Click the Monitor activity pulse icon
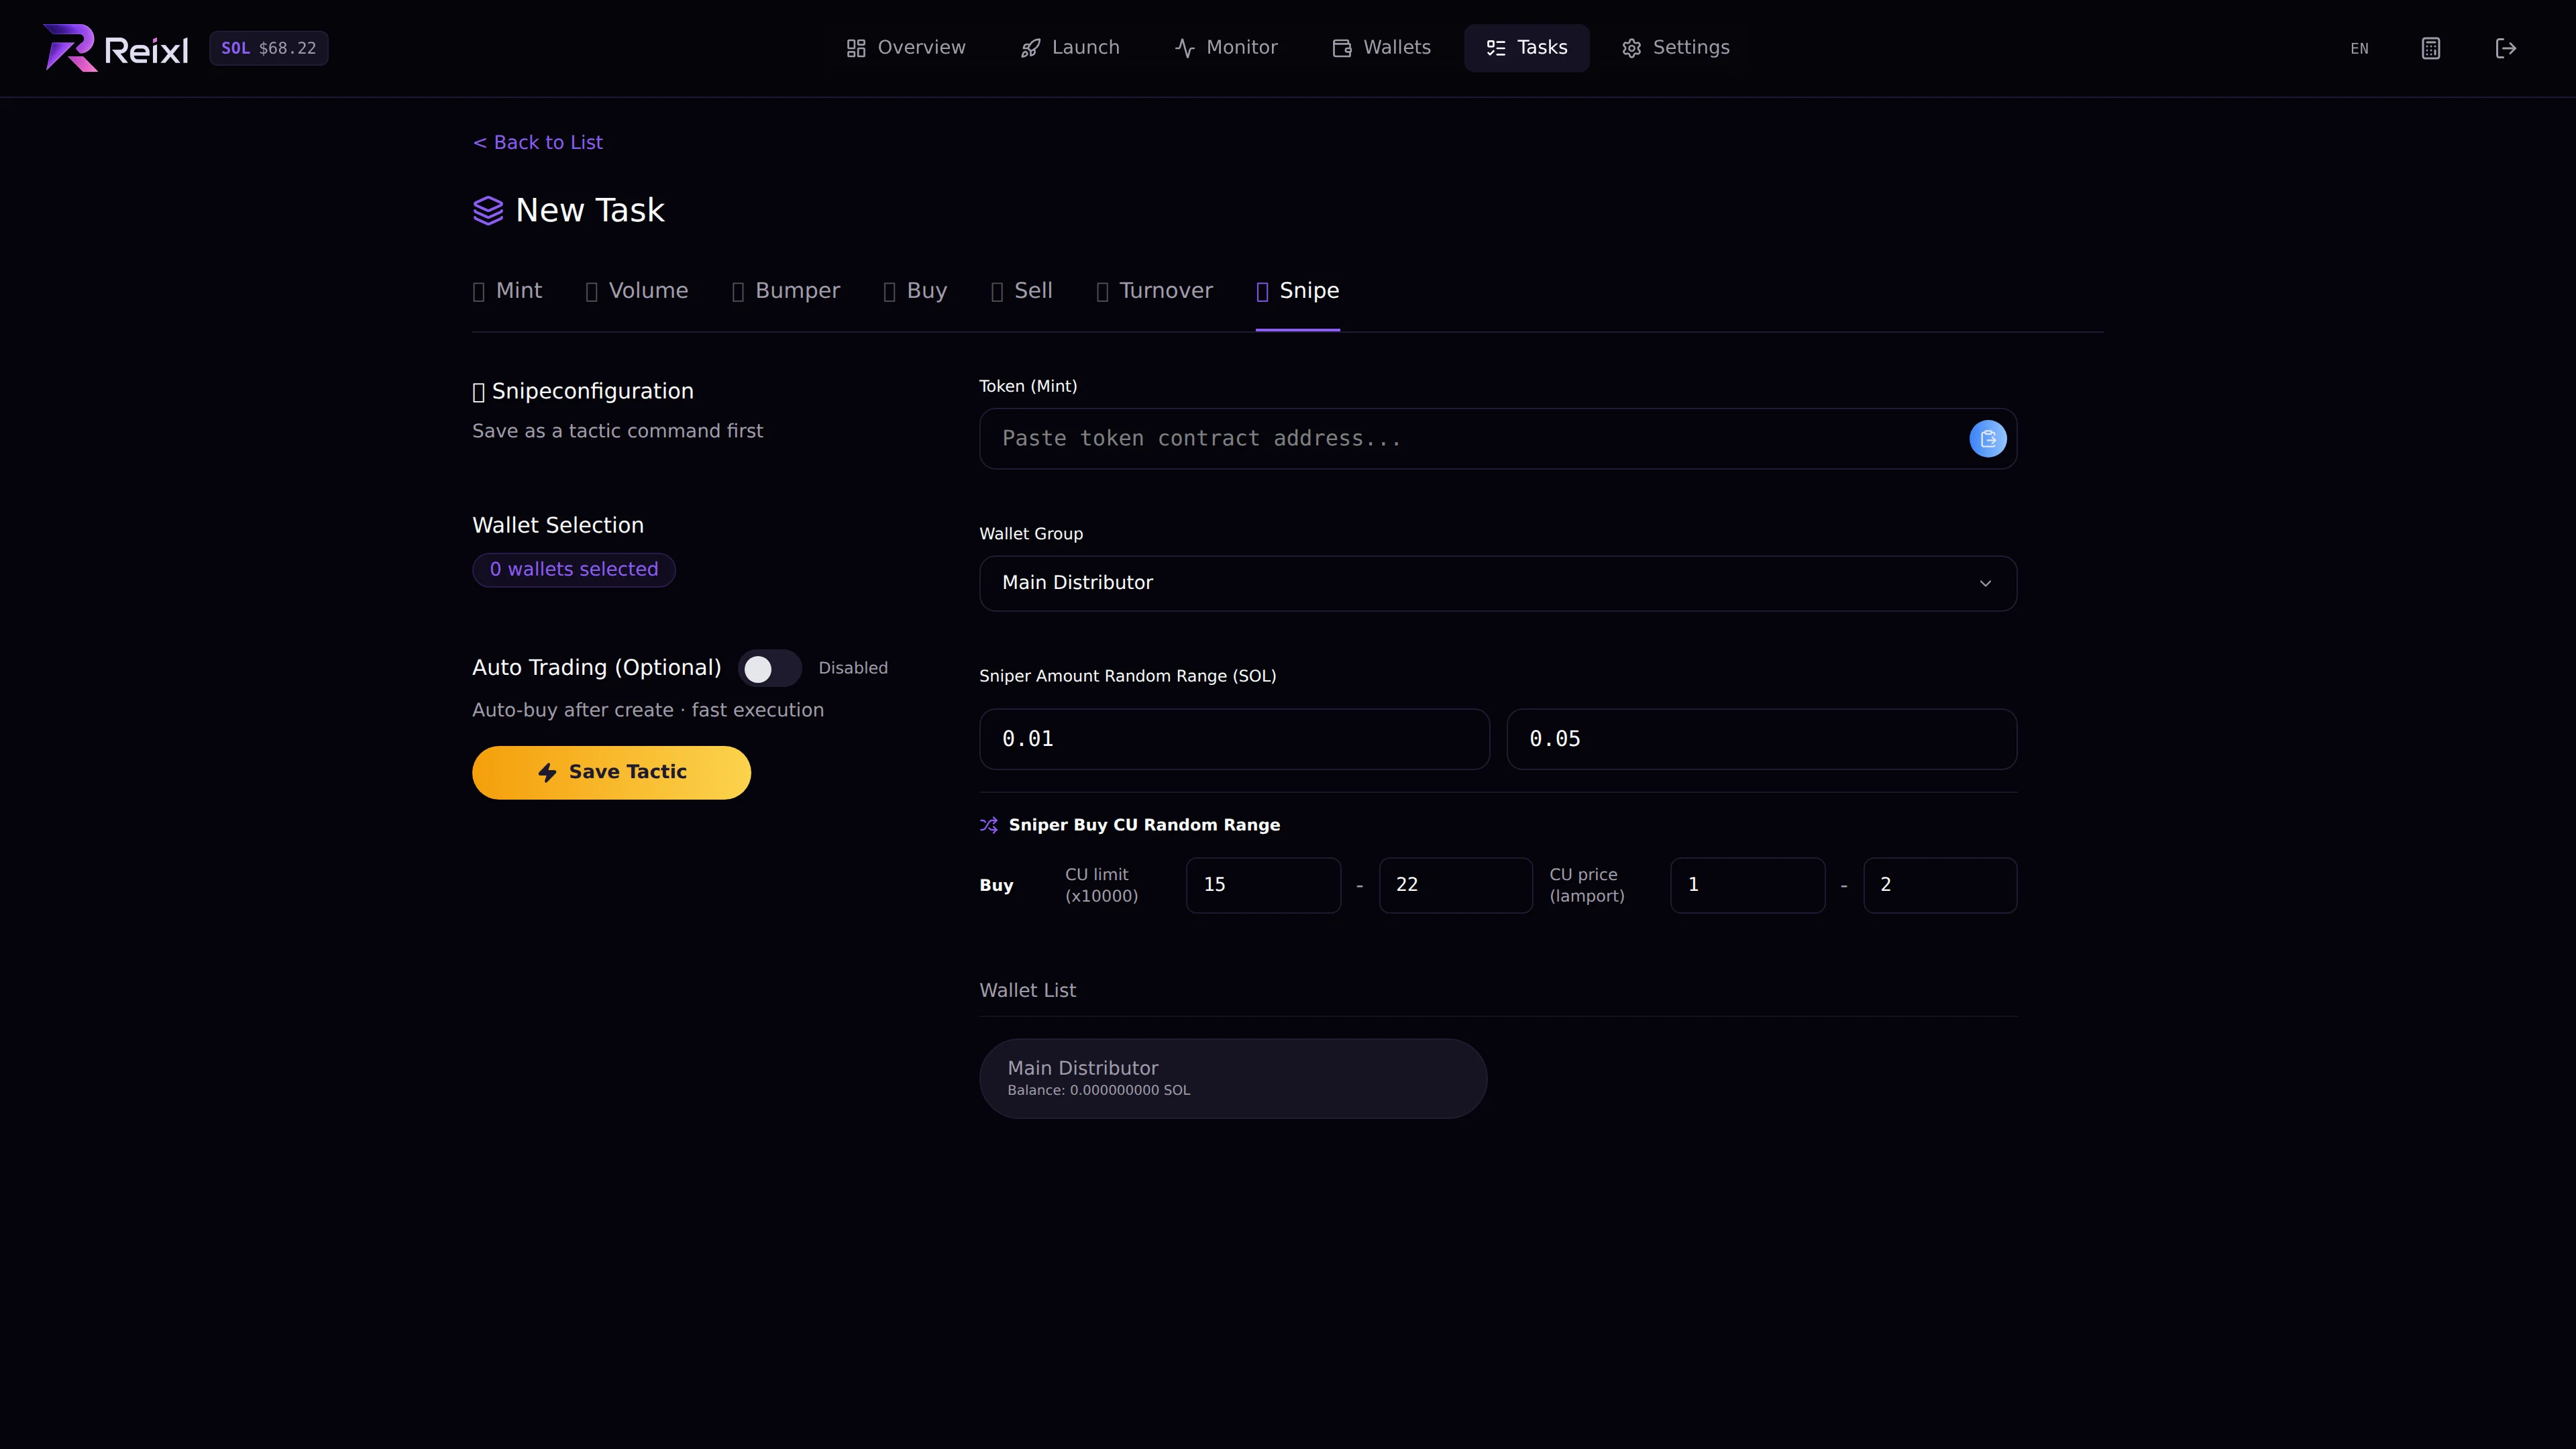The height and width of the screenshot is (1449, 2576). [x=1185, y=48]
